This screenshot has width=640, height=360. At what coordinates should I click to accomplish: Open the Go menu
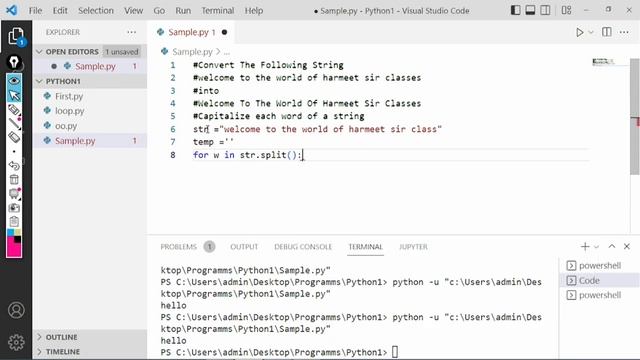159,11
